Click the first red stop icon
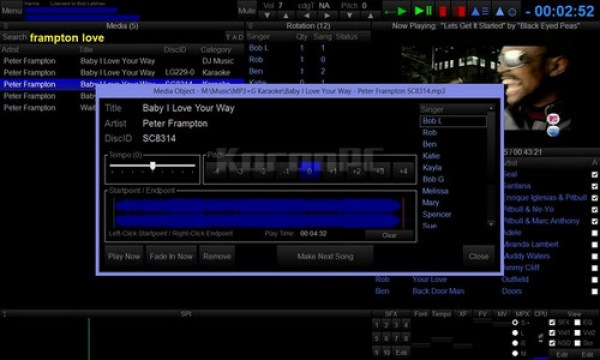This screenshot has width=600, height=360. tap(443, 11)
